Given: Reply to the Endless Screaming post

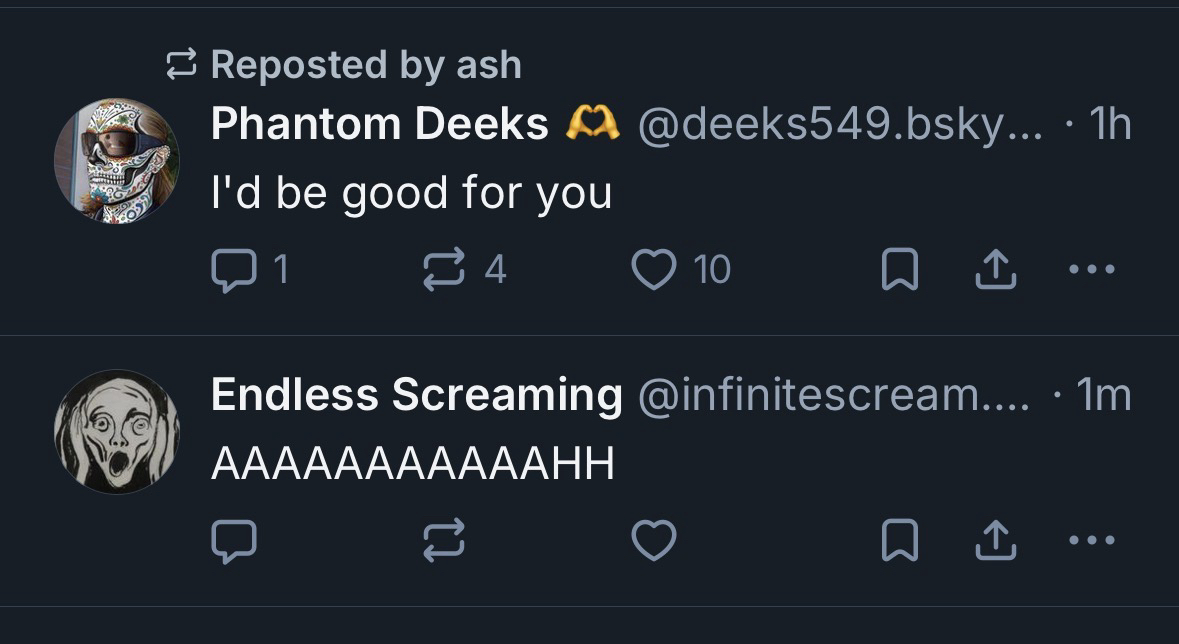Looking at the screenshot, I should (x=235, y=541).
